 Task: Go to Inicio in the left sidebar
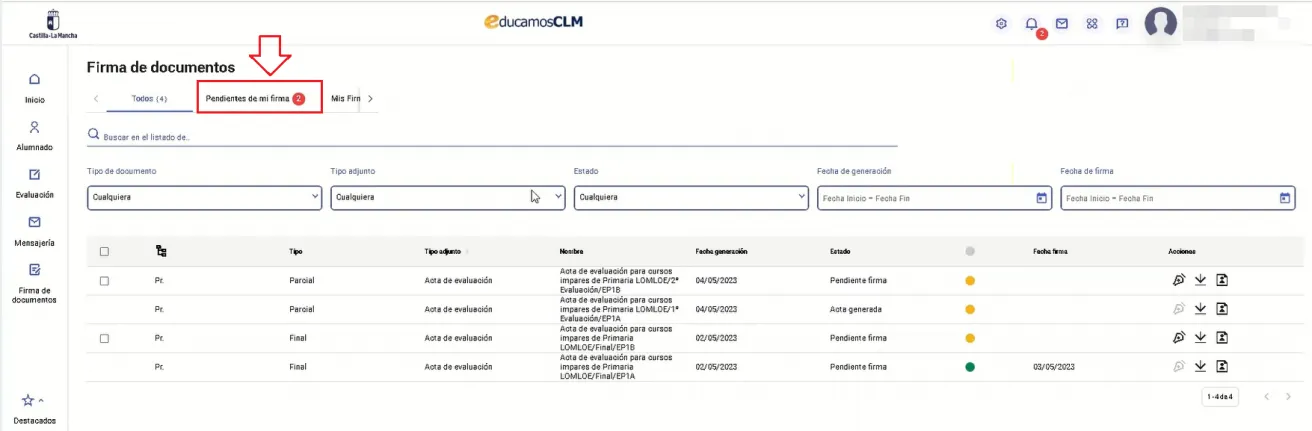pos(34,88)
